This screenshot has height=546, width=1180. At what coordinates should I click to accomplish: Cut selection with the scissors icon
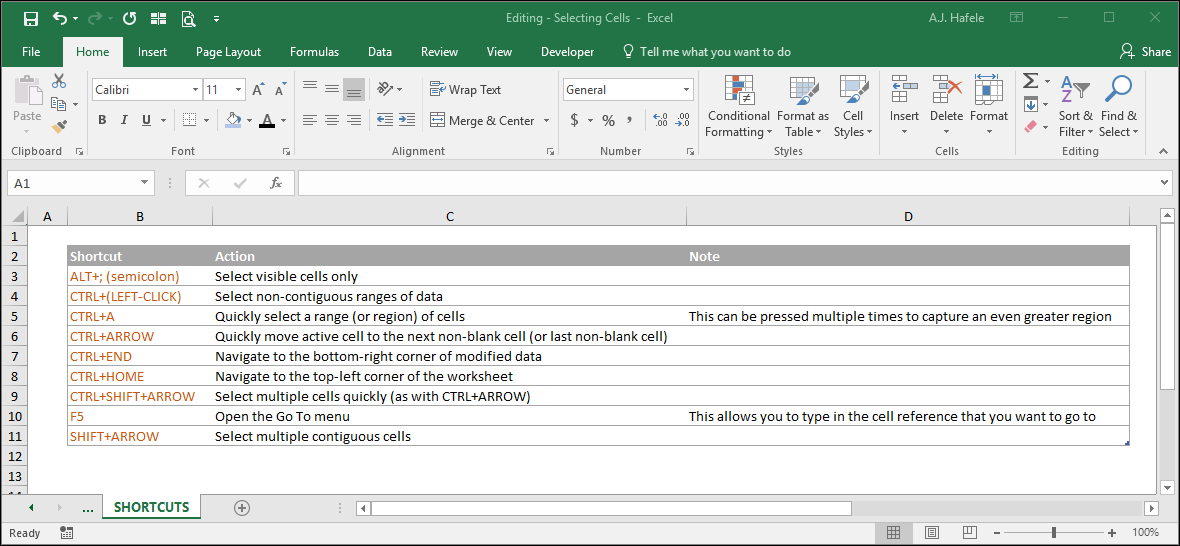[x=59, y=81]
